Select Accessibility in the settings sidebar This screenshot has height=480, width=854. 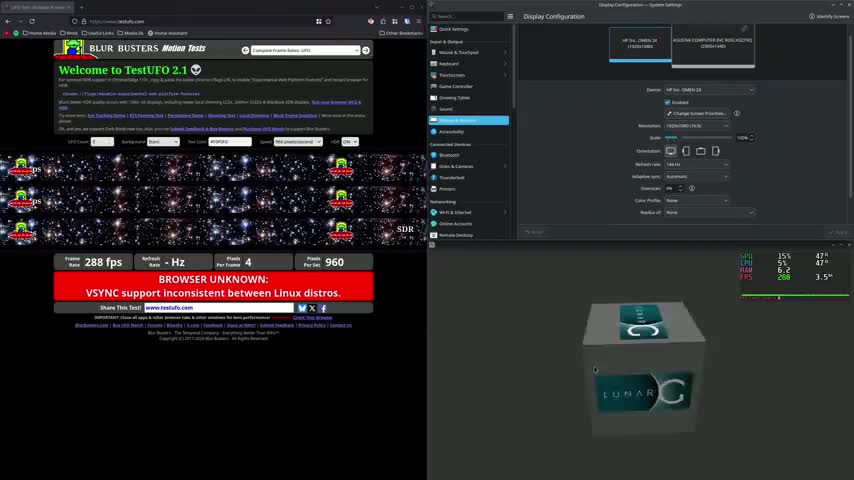coord(451,131)
